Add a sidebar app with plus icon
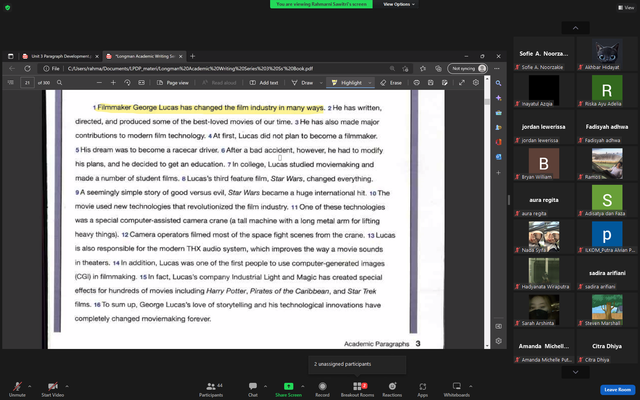This screenshot has height=400, width=640. [498, 173]
